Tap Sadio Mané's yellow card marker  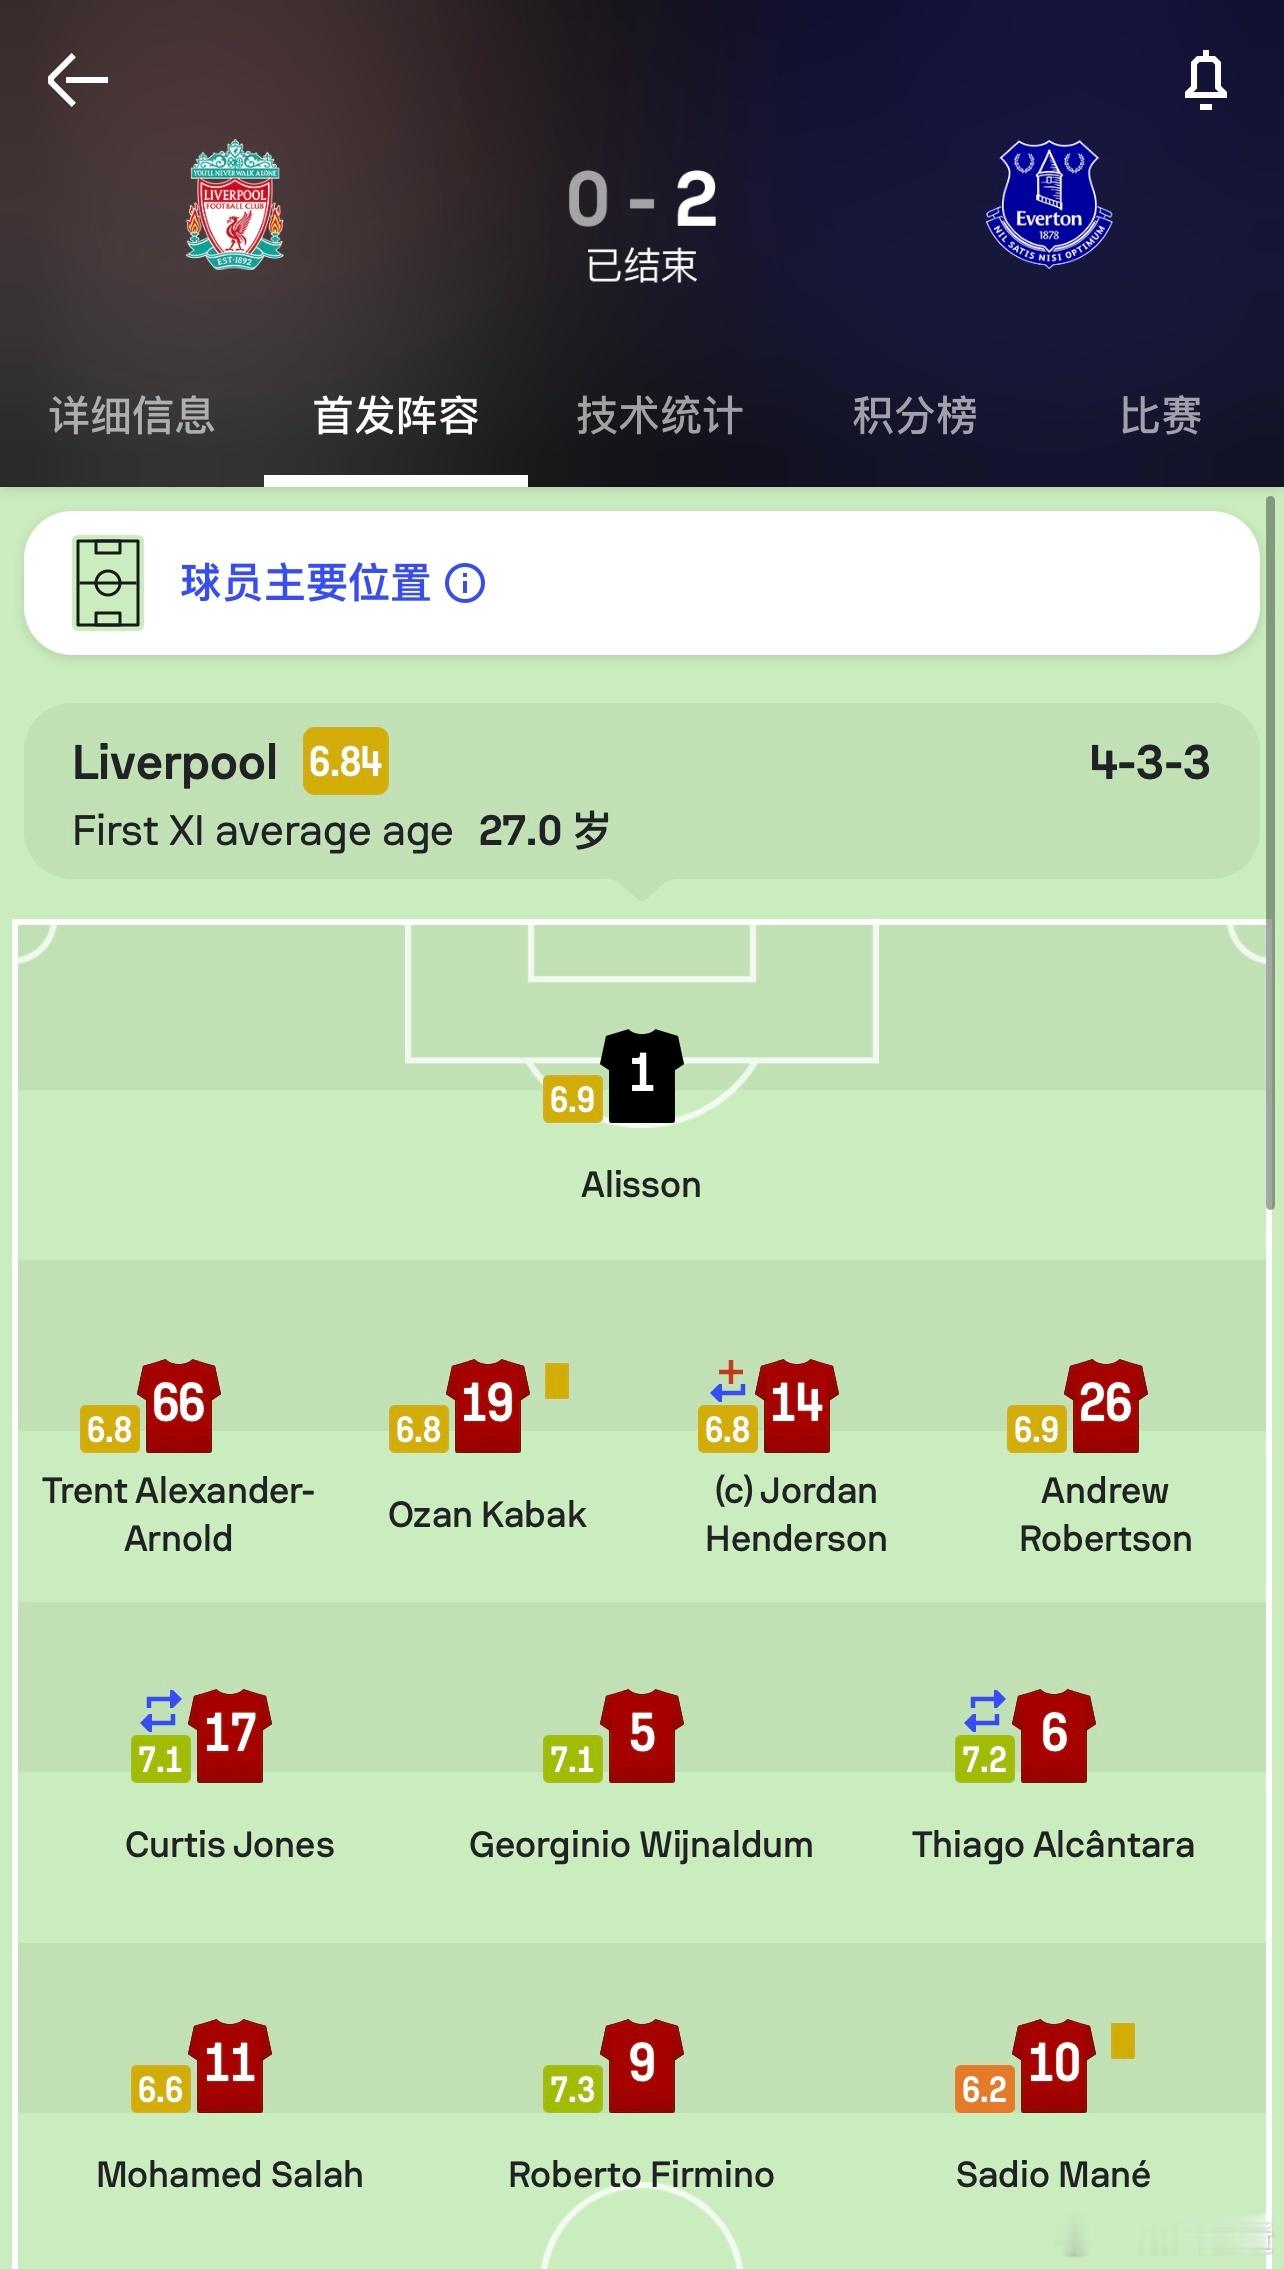pos(1123,2042)
